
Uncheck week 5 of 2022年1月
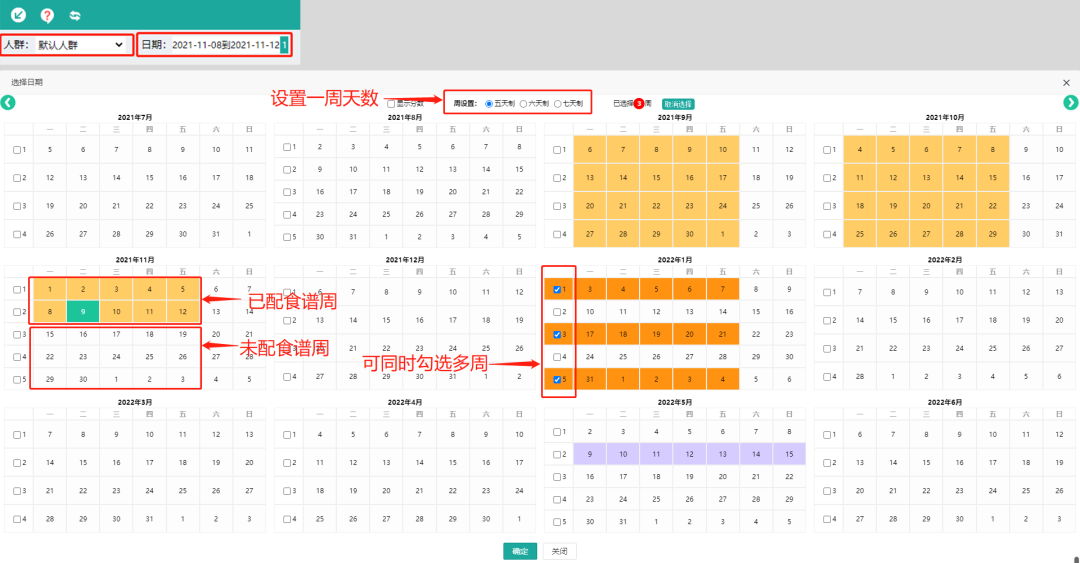(x=557, y=379)
